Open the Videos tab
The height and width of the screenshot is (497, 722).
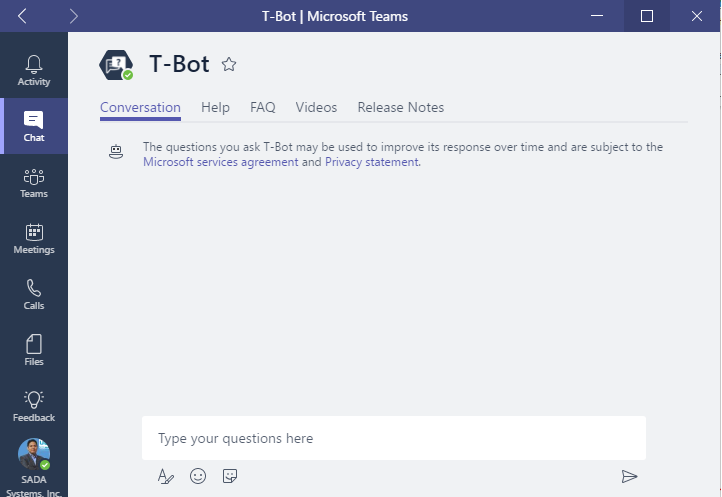click(x=316, y=108)
